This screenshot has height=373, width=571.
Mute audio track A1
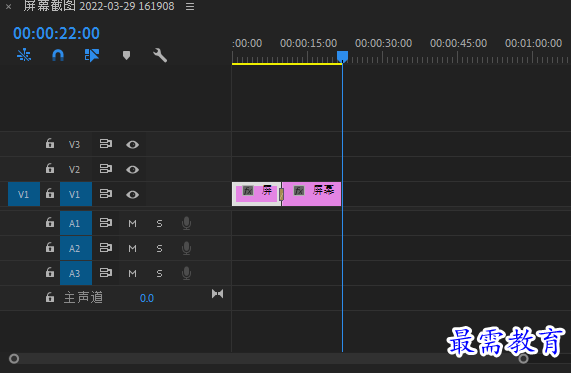coord(132,223)
